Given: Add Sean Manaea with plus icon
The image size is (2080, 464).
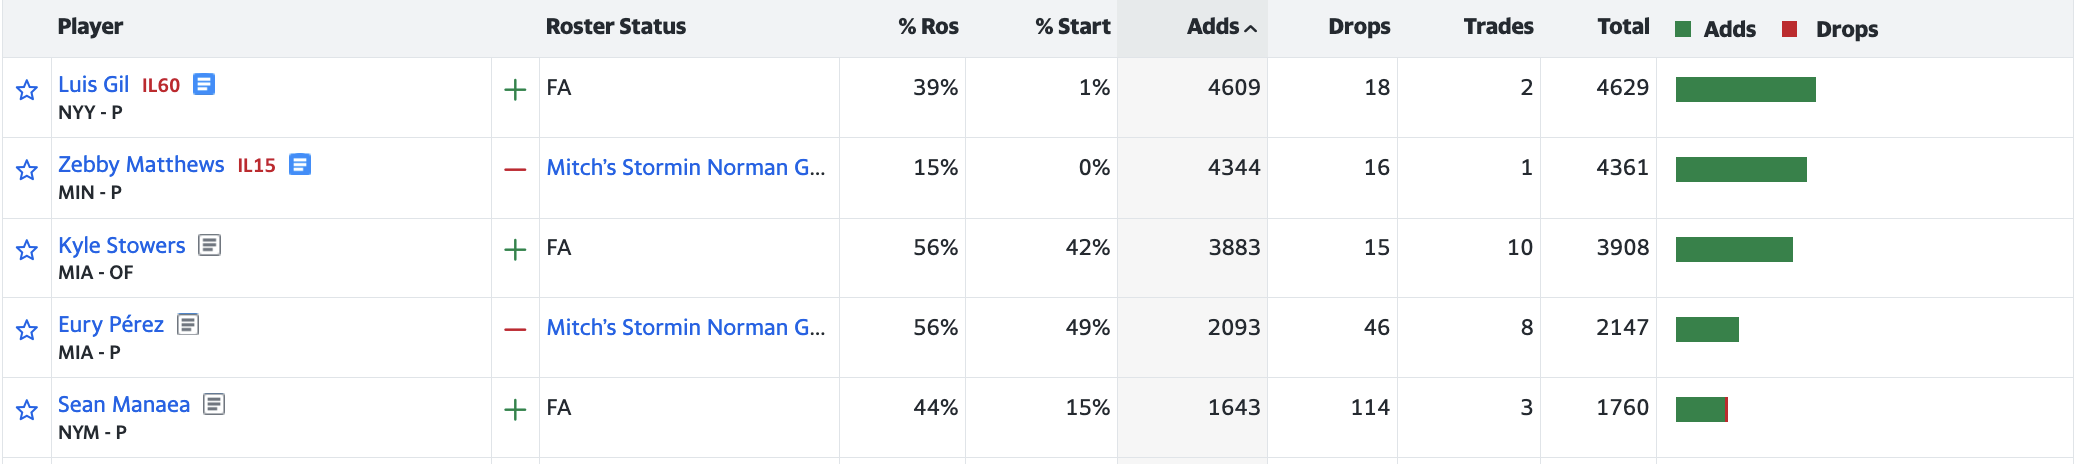Looking at the screenshot, I should (515, 410).
